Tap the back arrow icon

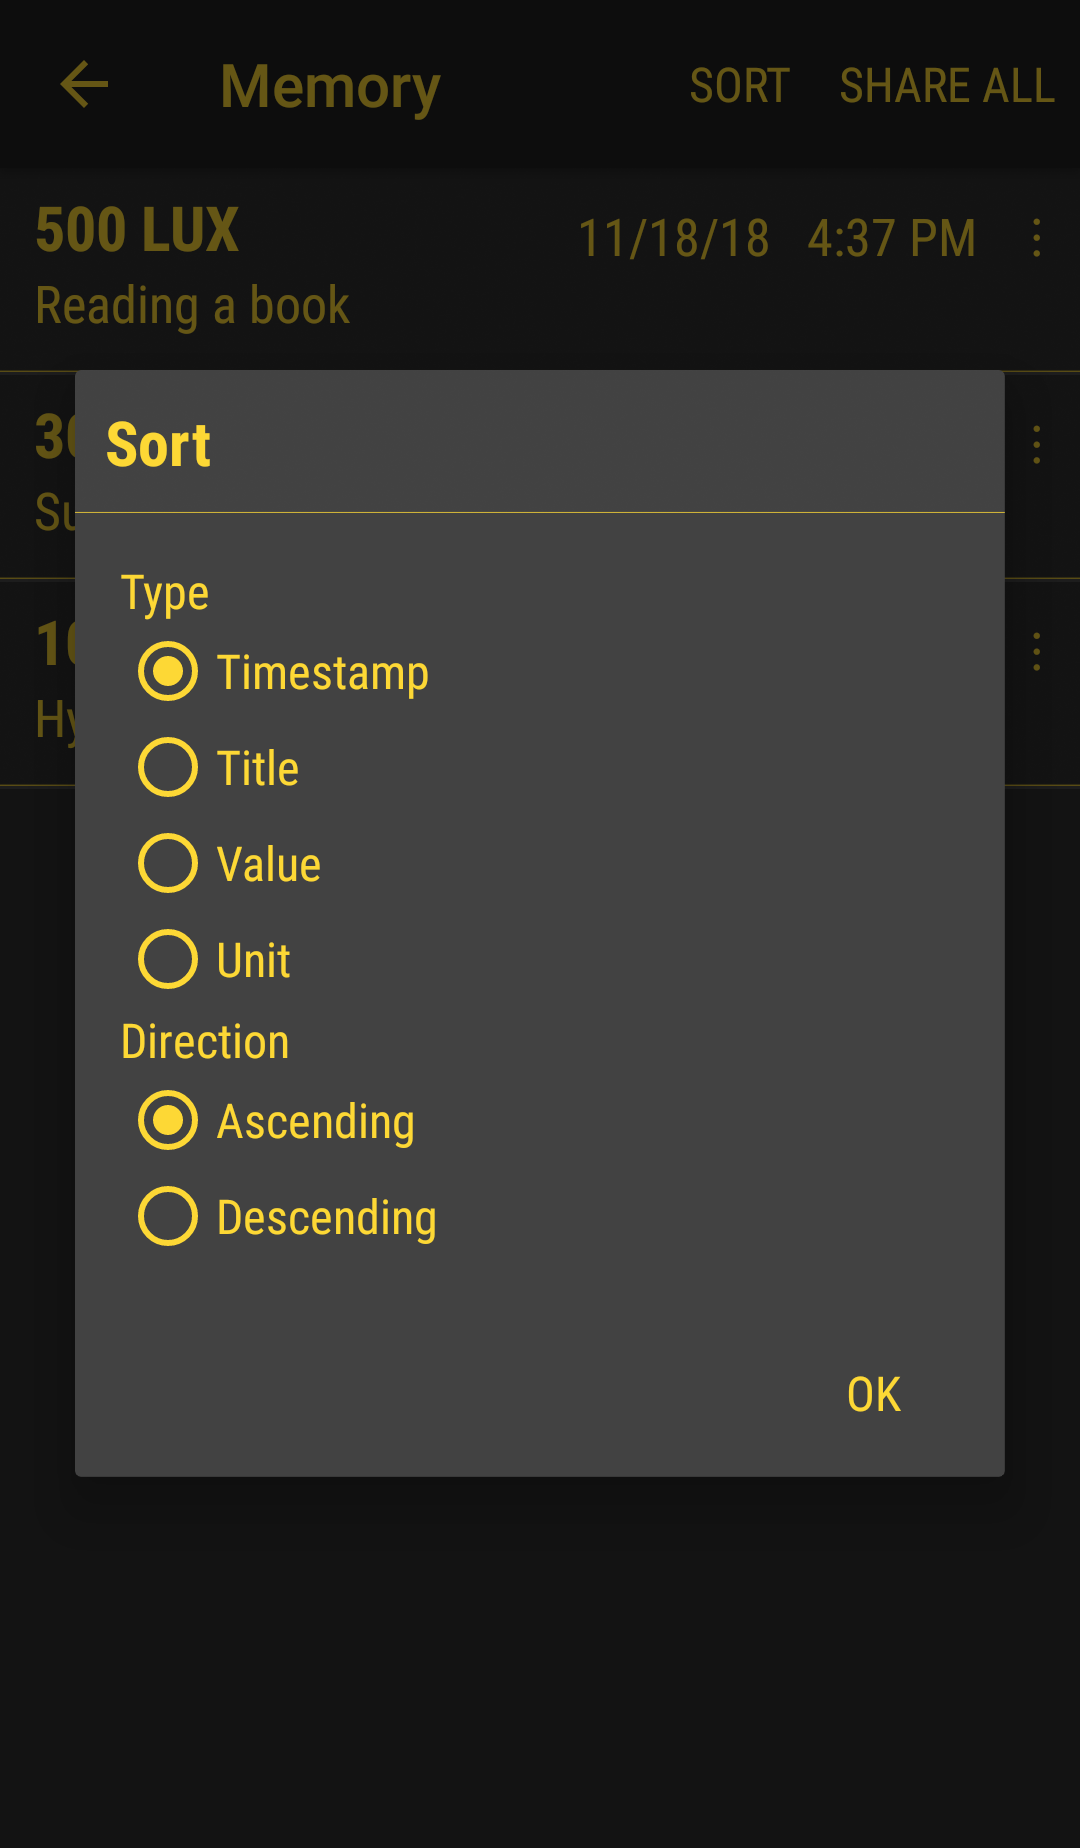pos(84,84)
